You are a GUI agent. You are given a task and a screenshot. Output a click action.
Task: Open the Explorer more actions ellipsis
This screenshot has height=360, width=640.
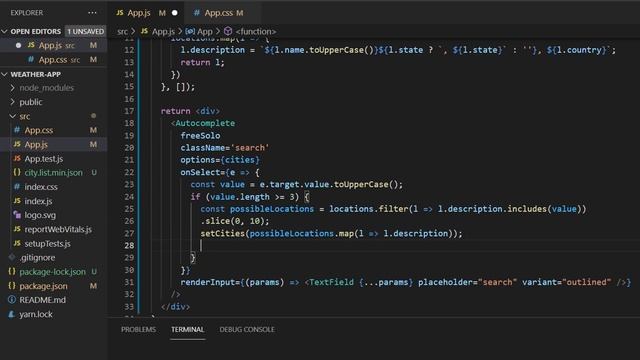[x=92, y=13]
